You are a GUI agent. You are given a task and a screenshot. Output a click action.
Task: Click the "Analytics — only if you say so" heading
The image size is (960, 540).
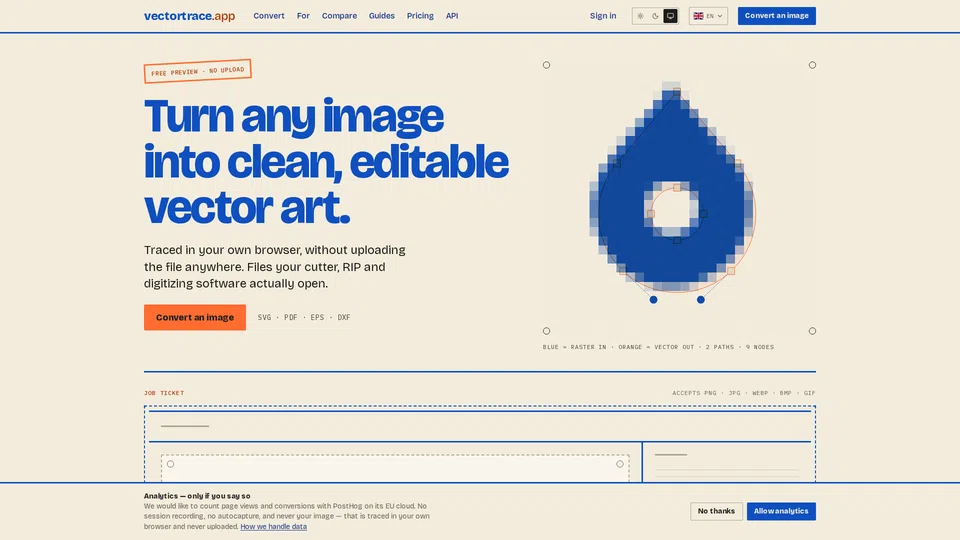197,496
